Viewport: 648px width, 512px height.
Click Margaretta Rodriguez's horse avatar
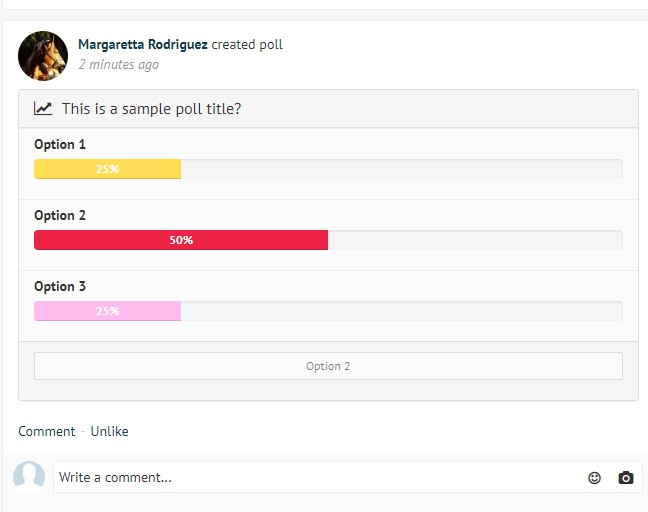[43, 56]
